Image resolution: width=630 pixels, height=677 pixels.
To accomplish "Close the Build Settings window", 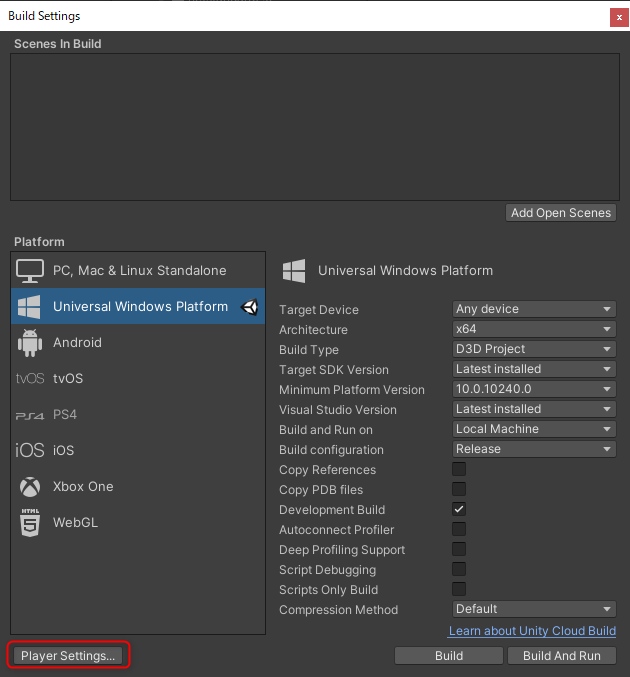I will 619,18.
